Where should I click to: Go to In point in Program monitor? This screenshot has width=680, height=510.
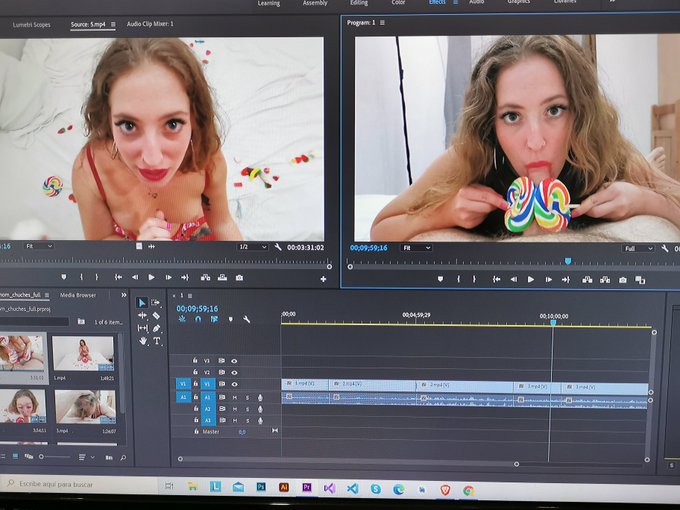(x=497, y=280)
